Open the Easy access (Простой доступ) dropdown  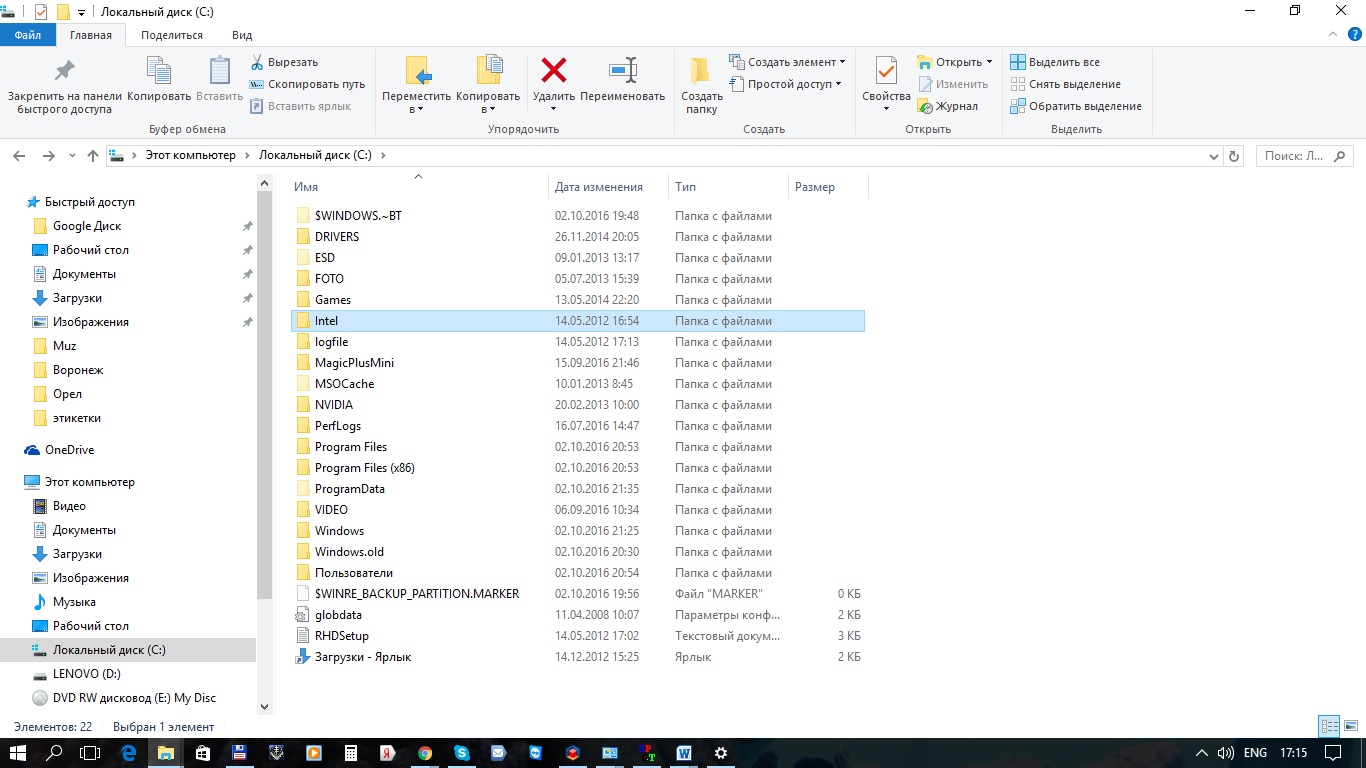pyautogui.click(x=794, y=84)
